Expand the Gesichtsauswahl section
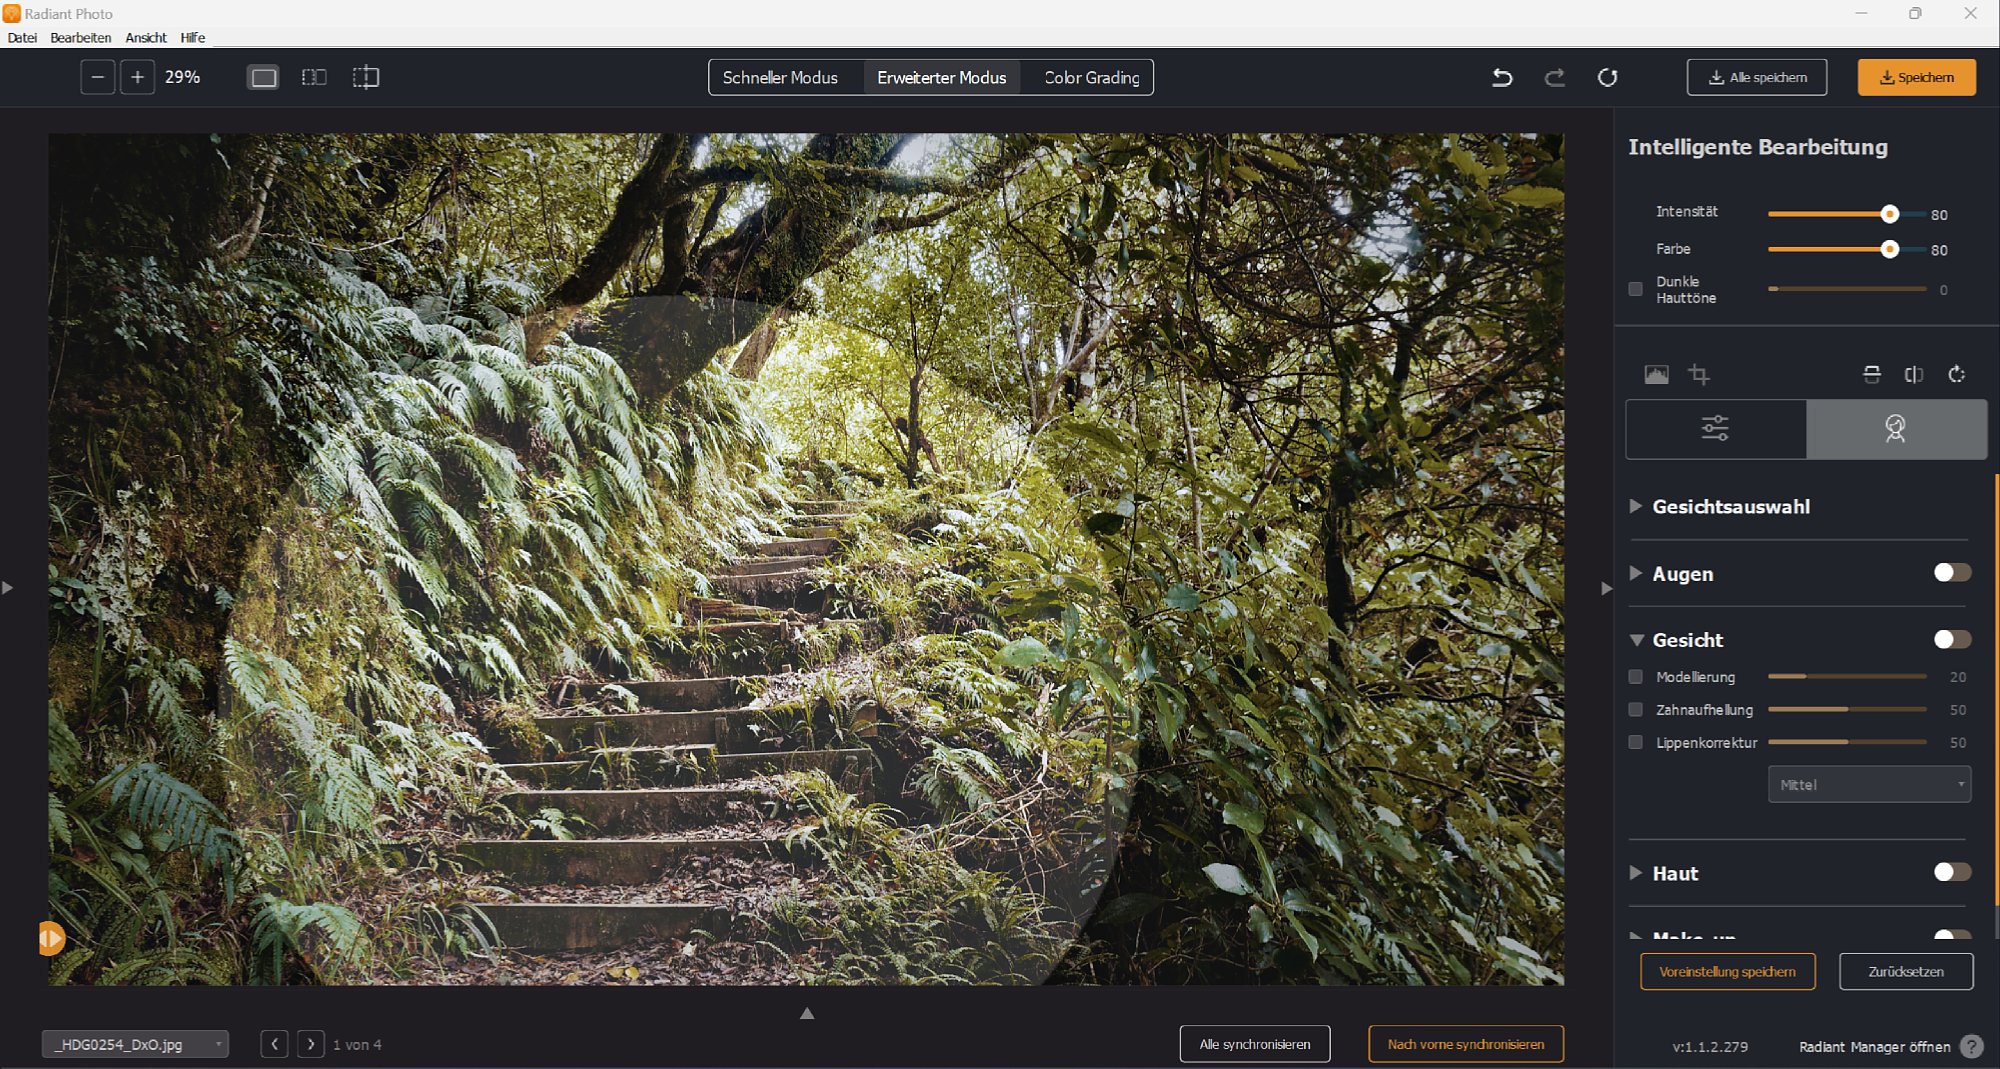 coord(1636,507)
